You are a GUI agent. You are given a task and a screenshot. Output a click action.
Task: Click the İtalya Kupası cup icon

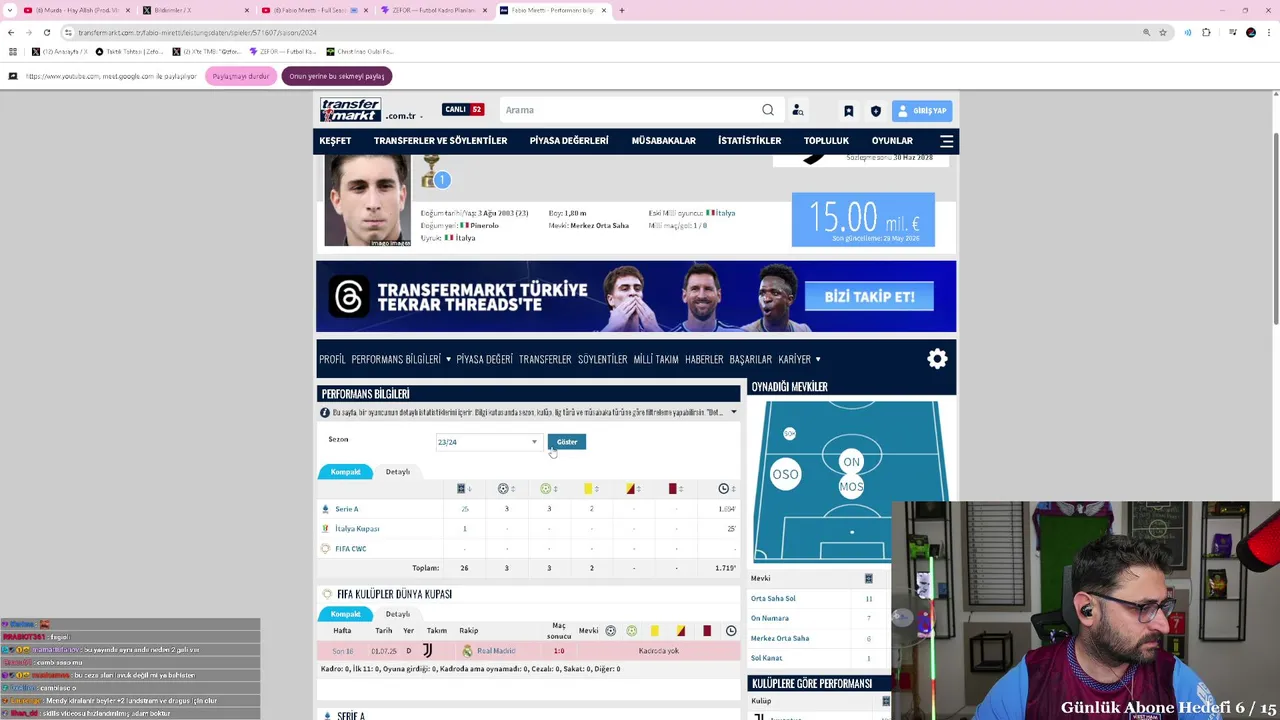point(325,529)
